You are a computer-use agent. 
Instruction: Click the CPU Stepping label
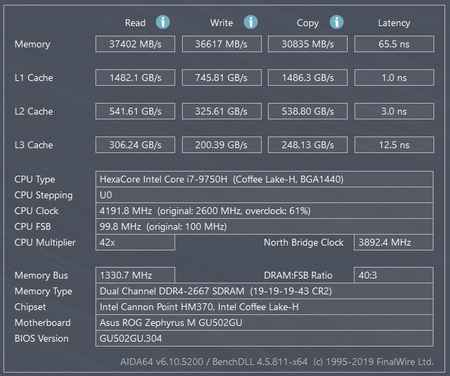pos(43,195)
